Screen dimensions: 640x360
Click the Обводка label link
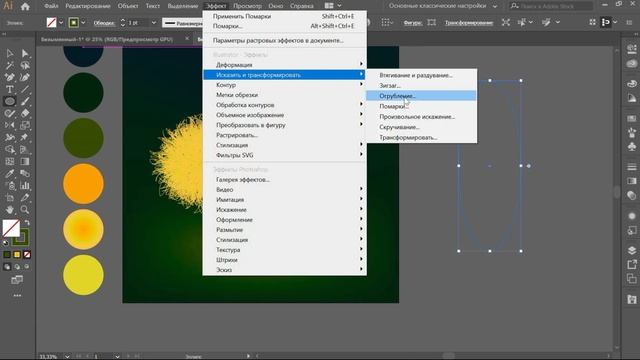pyautogui.click(x=104, y=23)
